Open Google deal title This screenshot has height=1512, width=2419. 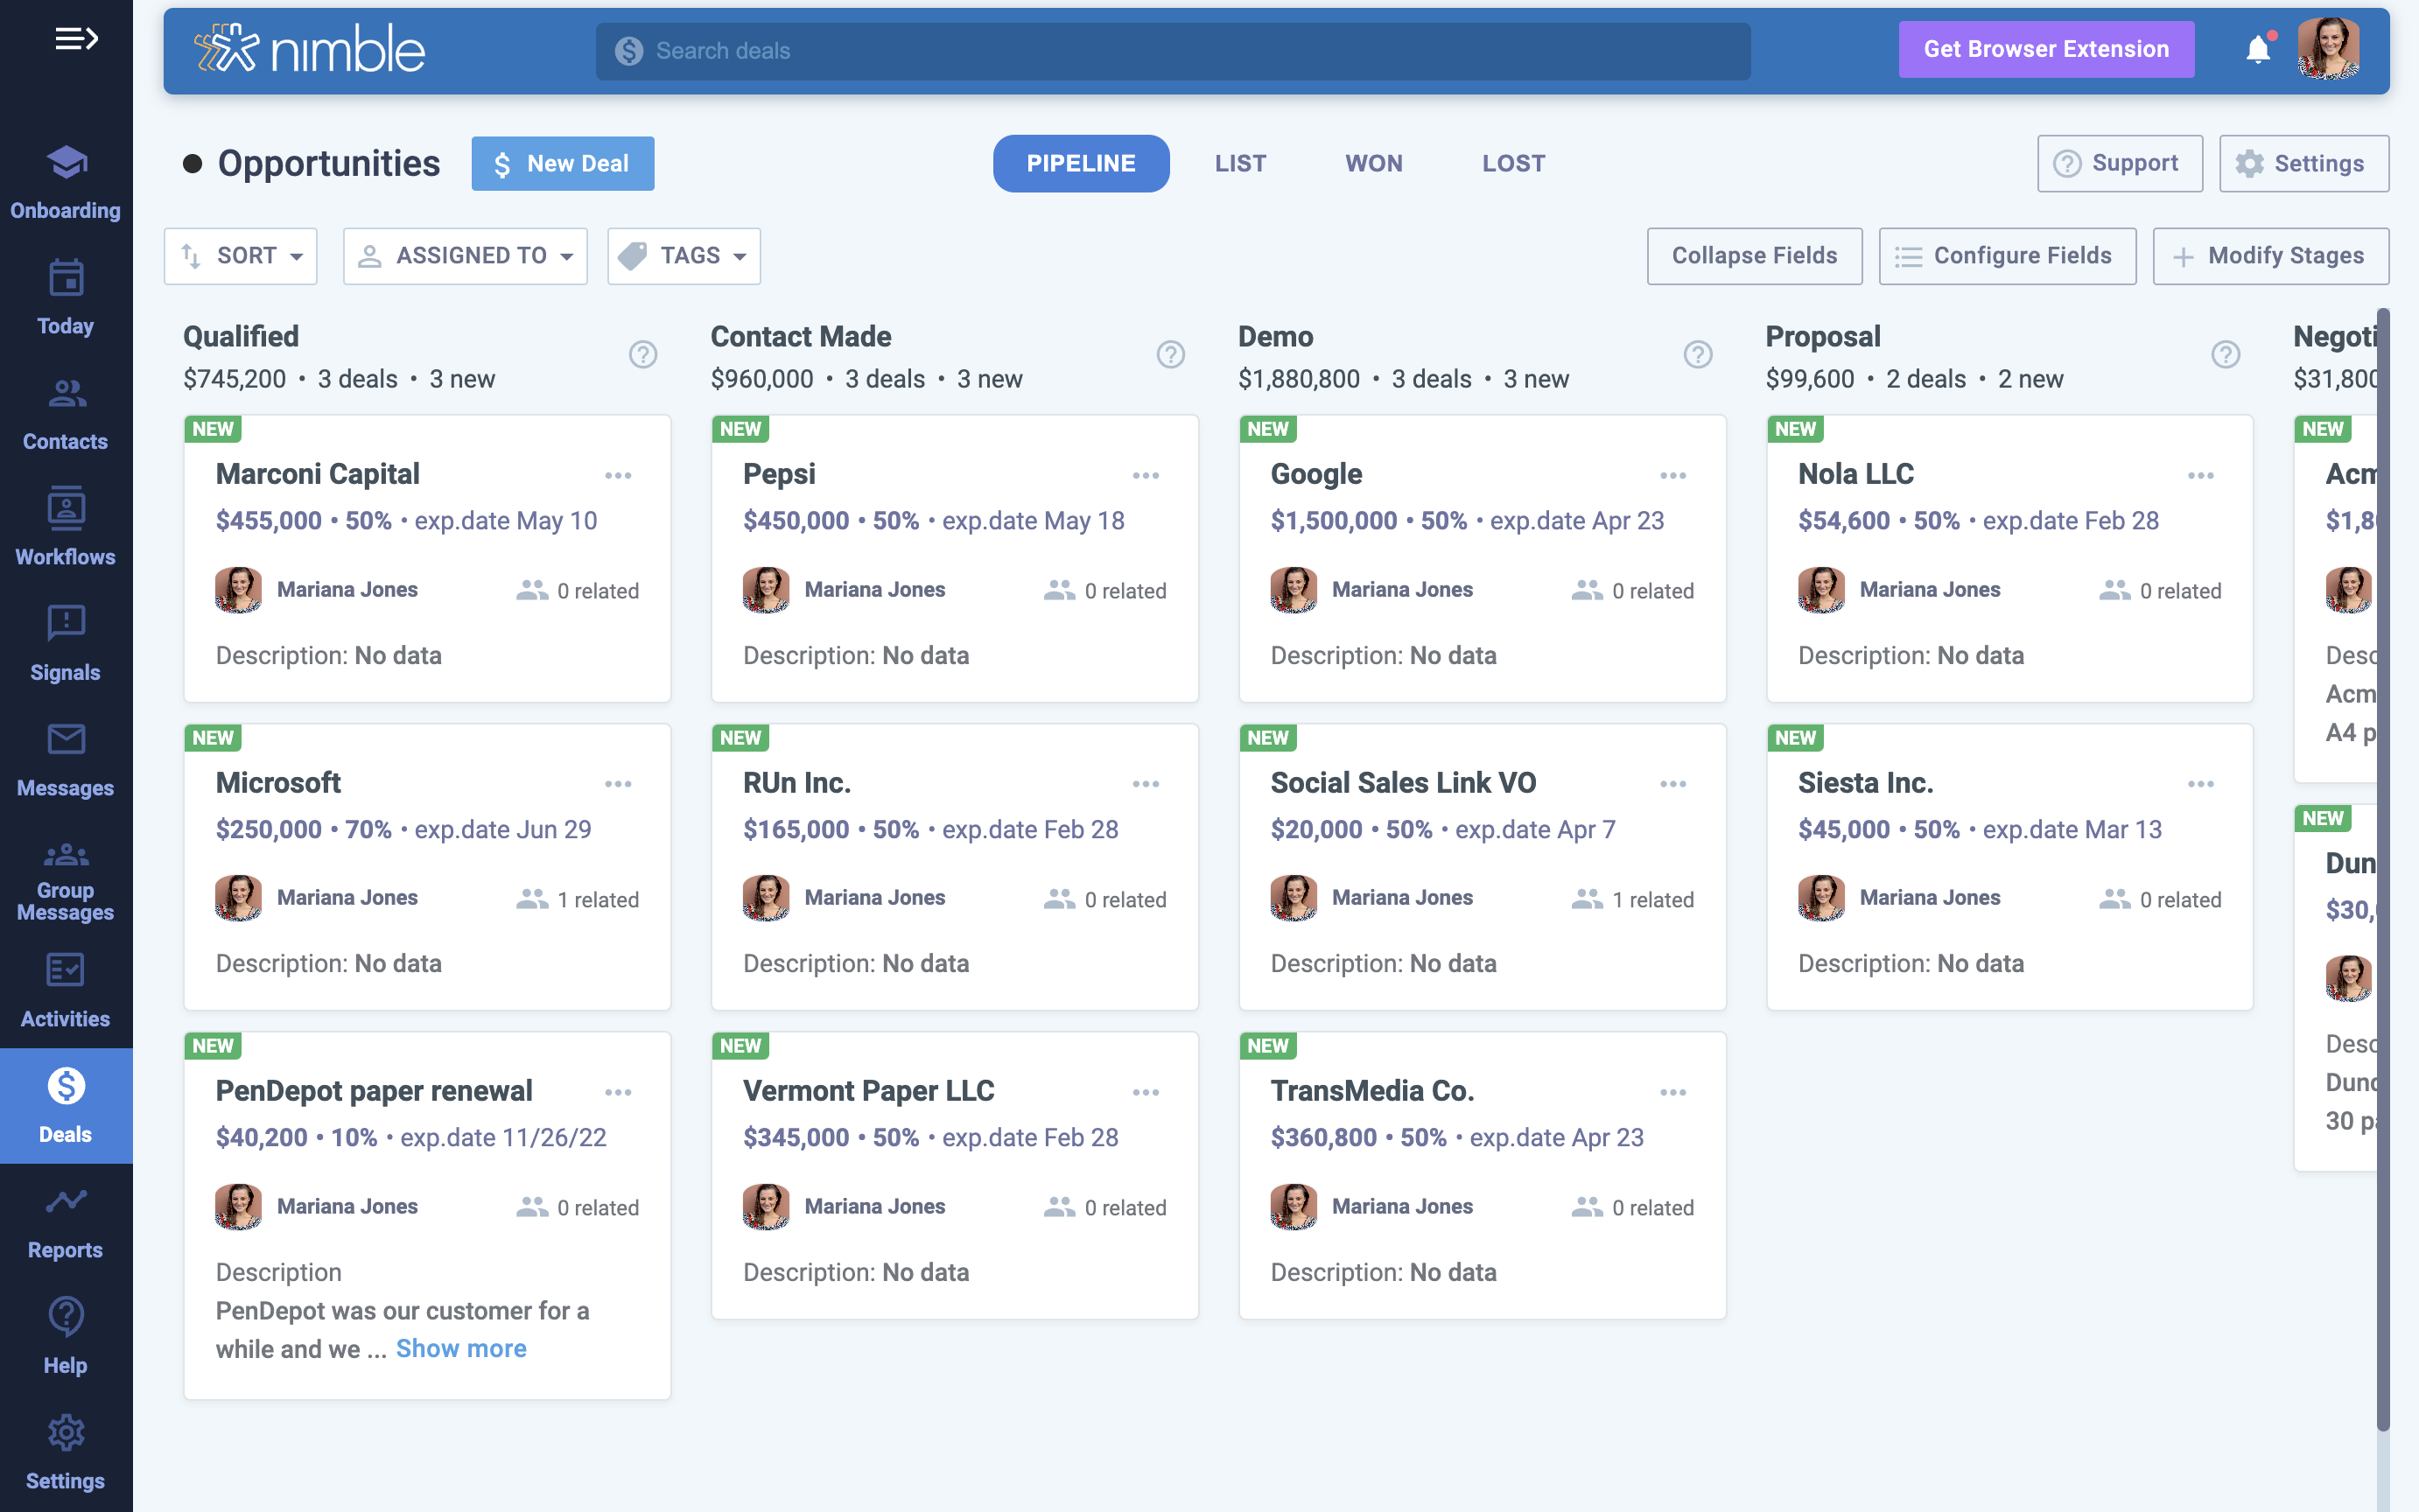1316,473
